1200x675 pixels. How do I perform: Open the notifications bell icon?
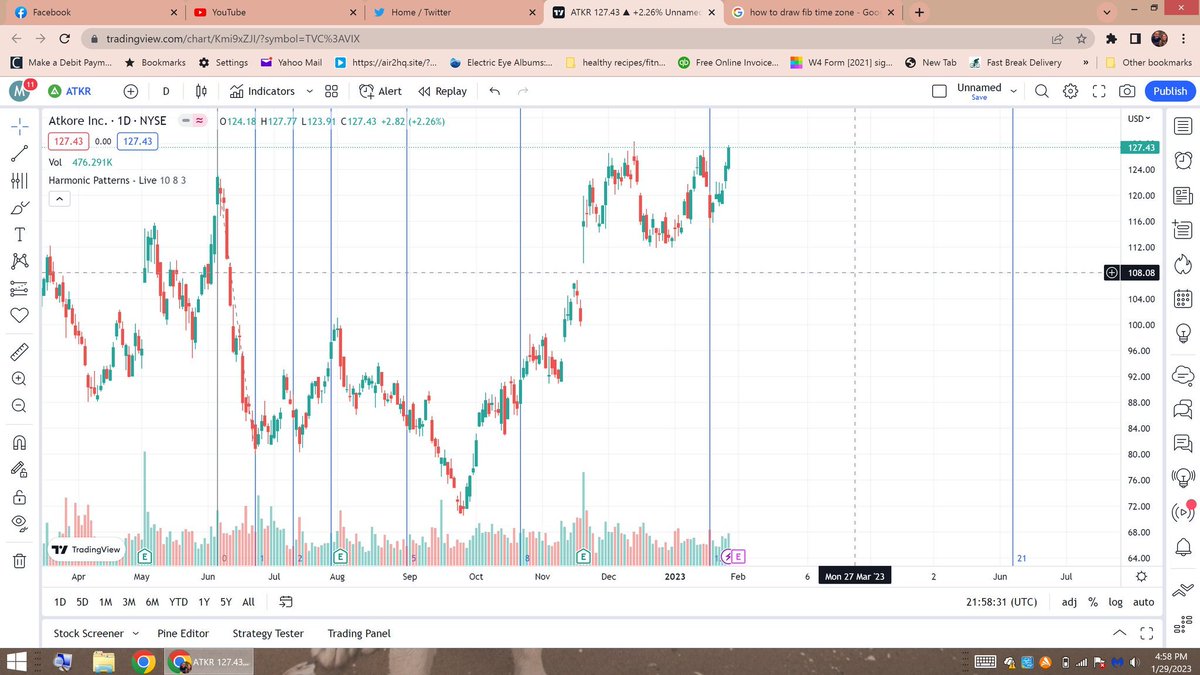(1182, 546)
